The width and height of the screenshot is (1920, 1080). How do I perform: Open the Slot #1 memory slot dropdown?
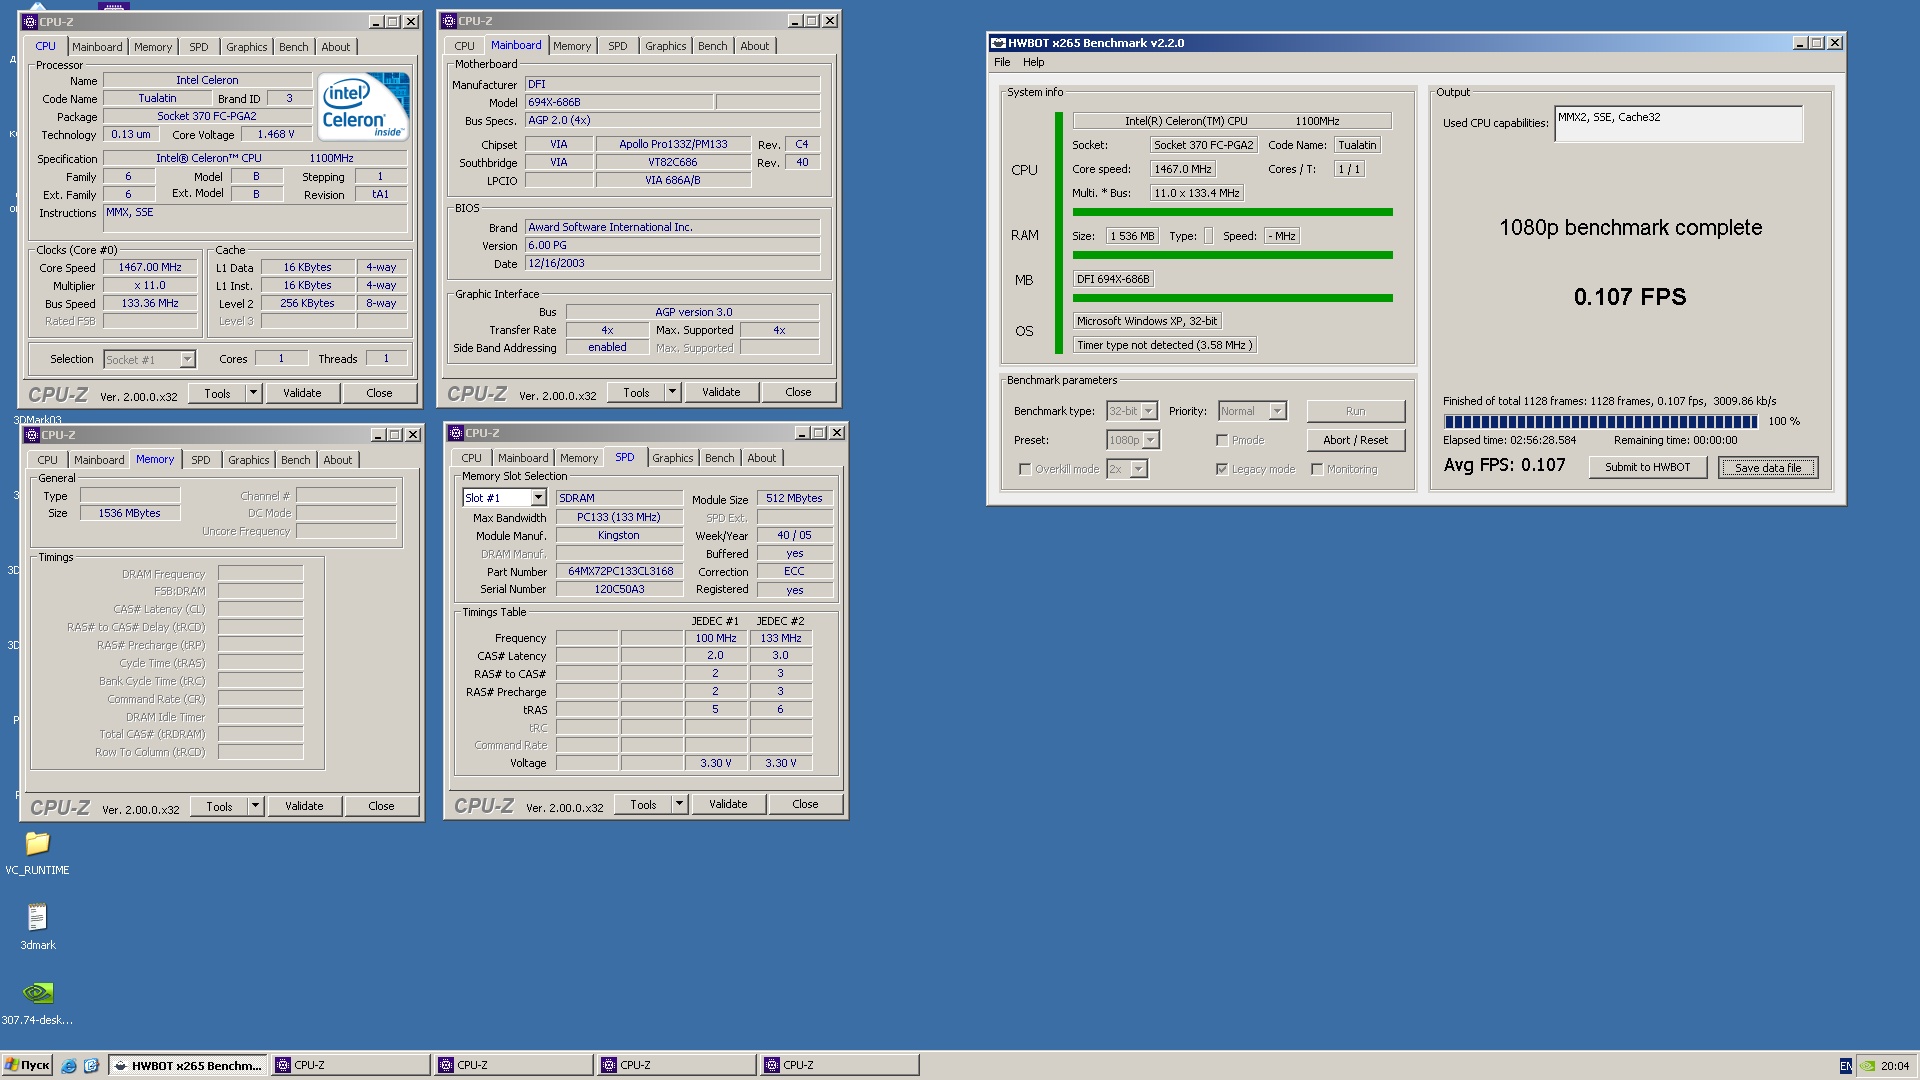pyautogui.click(x=538, y=498)
